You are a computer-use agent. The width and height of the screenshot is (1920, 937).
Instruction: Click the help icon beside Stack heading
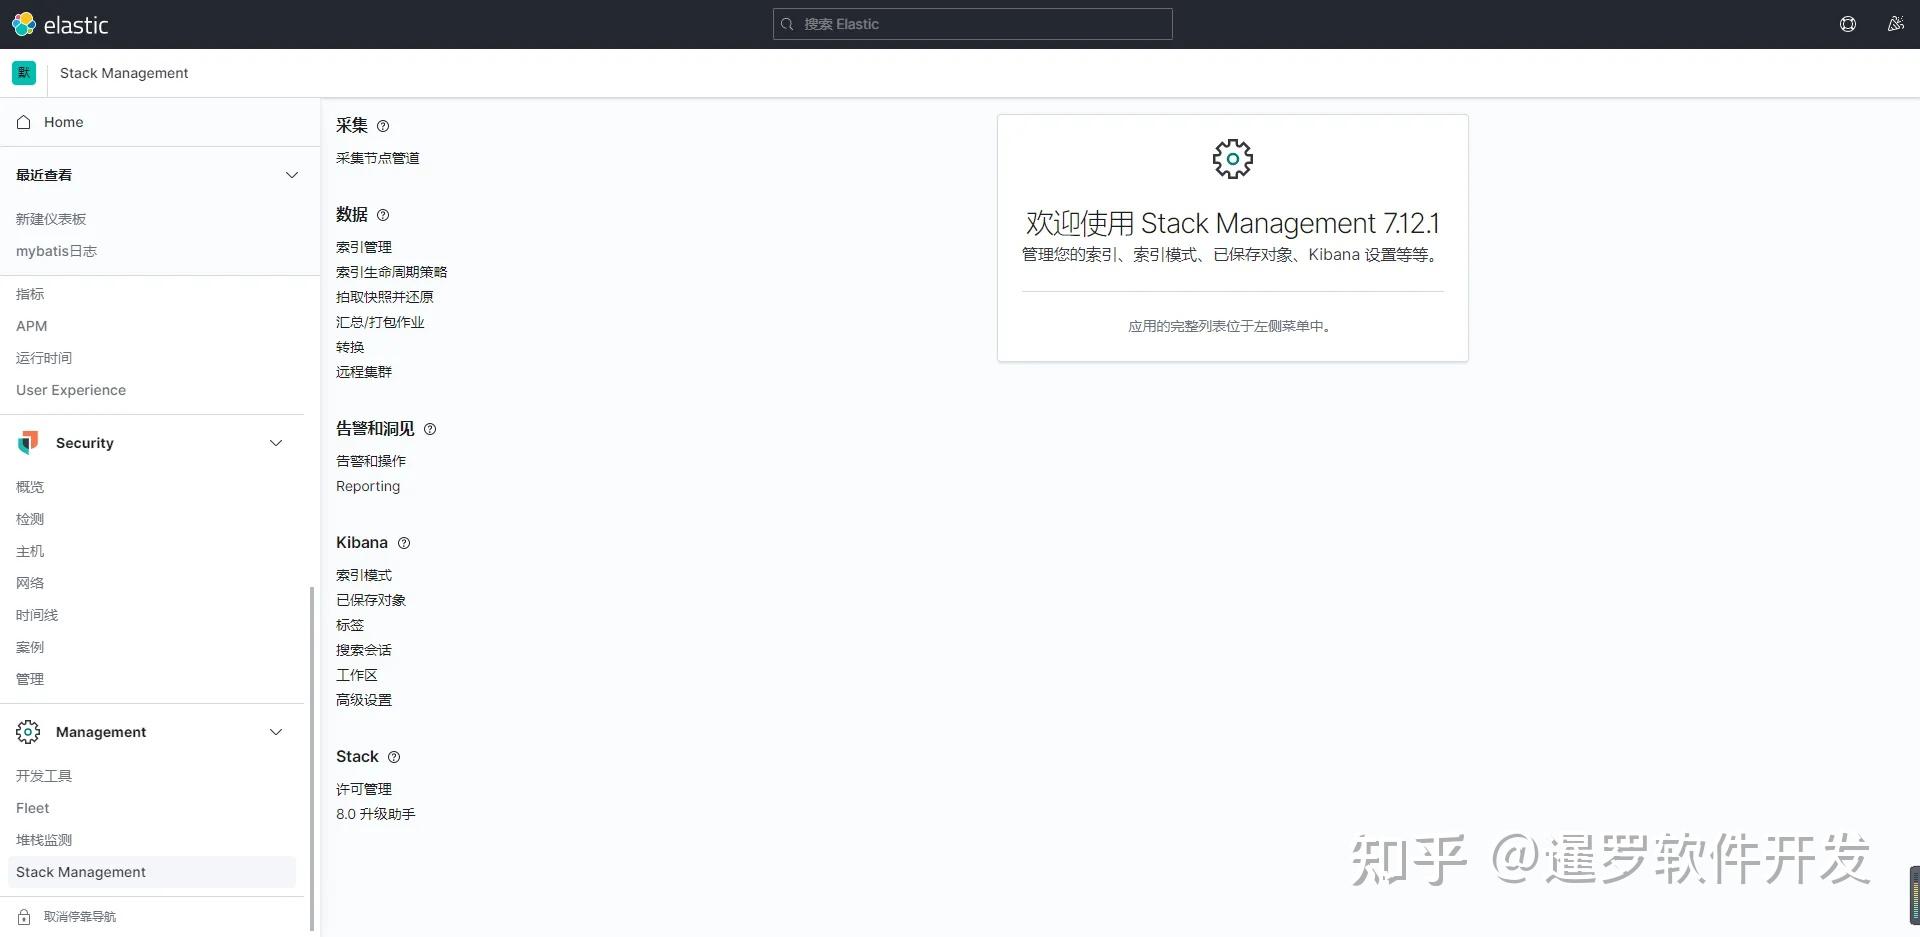(394, 757)
